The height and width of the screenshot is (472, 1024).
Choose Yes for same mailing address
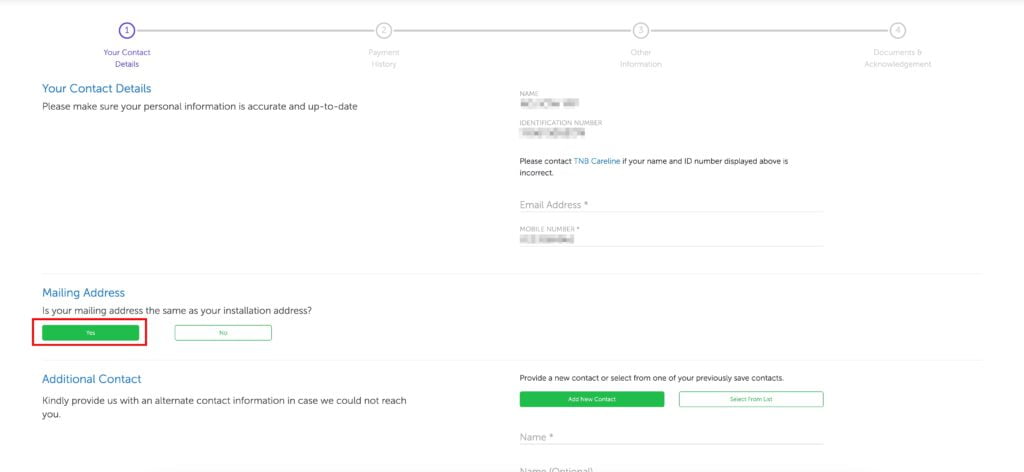point(91,333)
